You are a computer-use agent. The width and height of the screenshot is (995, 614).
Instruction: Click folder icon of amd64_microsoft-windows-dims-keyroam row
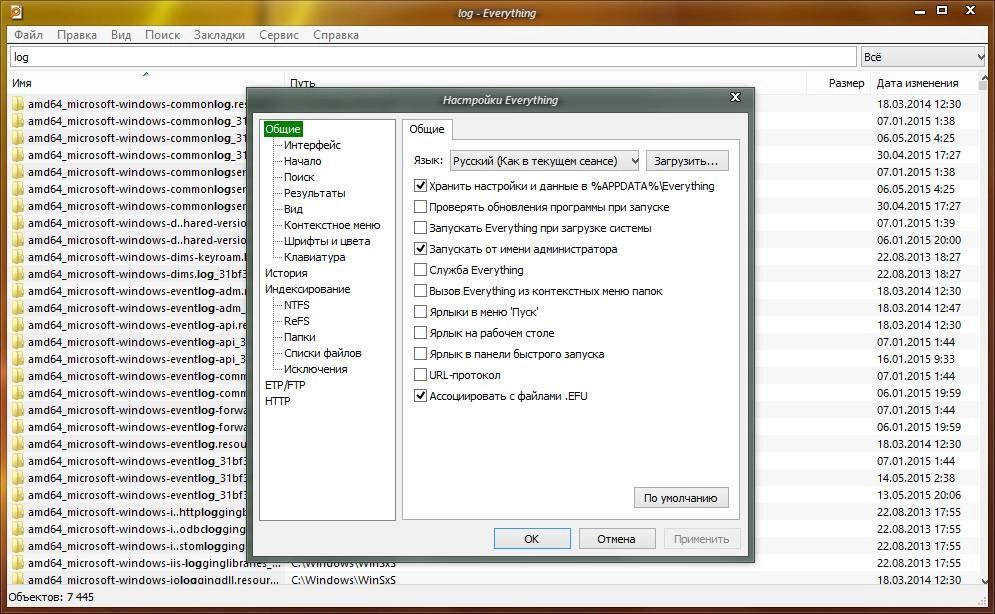point(17,257)
